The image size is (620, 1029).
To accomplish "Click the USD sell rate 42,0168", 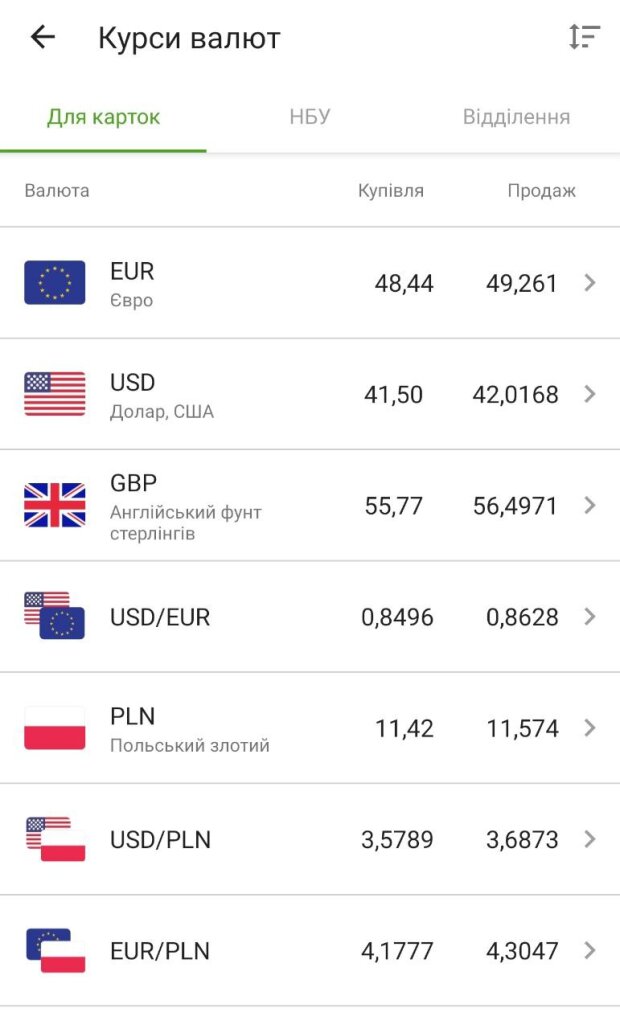I will click(515, 395).
